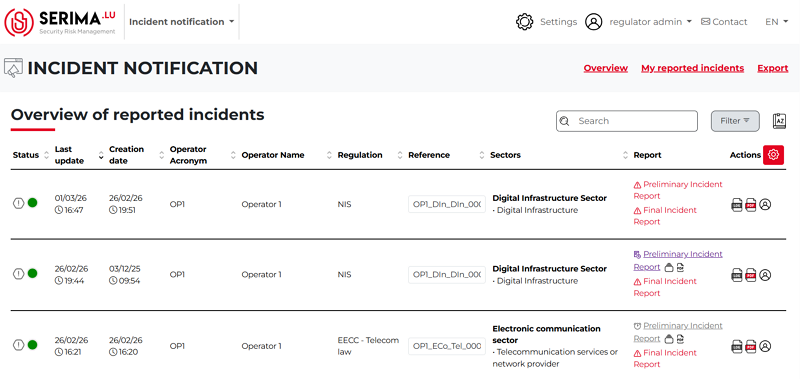The height and width of the screenshot is (379, 800).
Task: Sort by the Creation date column arrows
Action: pyautogui.click(x=162, y=155)
